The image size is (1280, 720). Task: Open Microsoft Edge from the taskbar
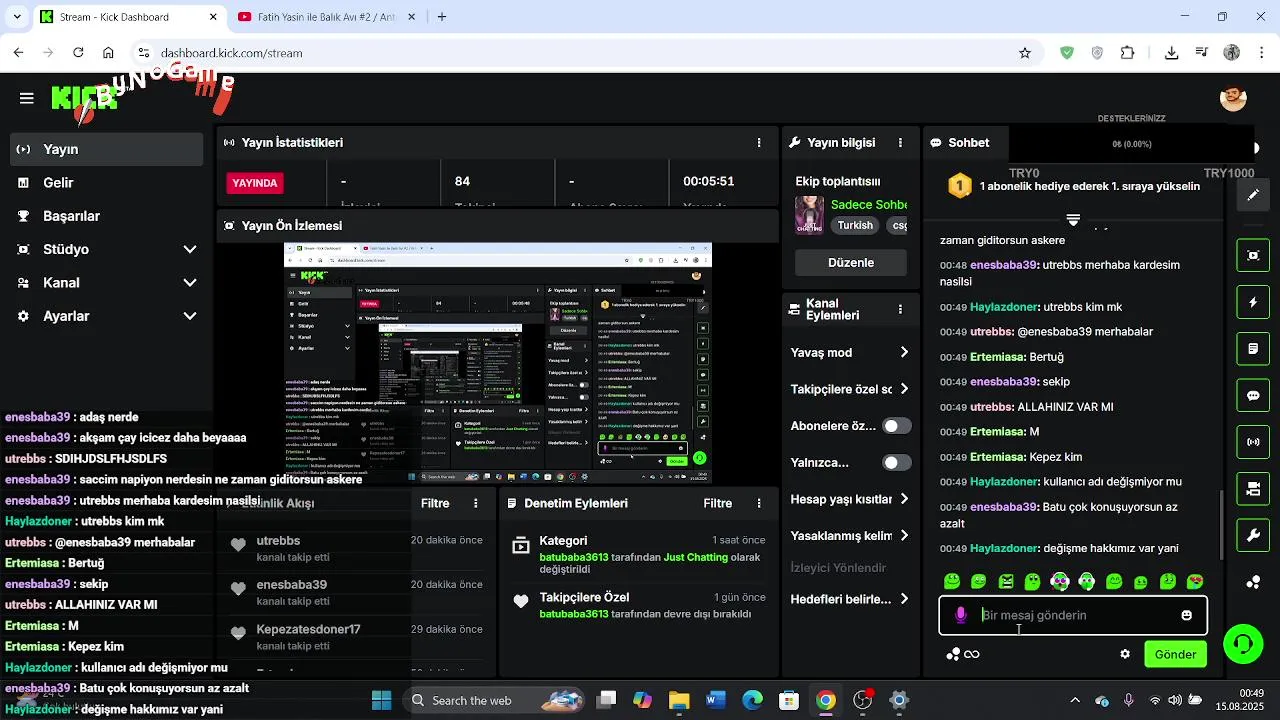(x=752, y=700)
